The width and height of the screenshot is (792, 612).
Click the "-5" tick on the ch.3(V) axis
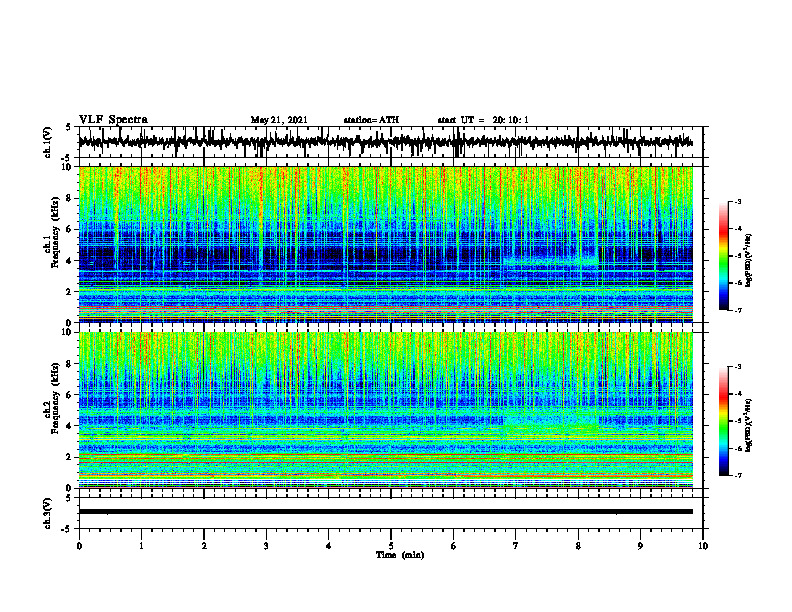click(x=67, y=529)
